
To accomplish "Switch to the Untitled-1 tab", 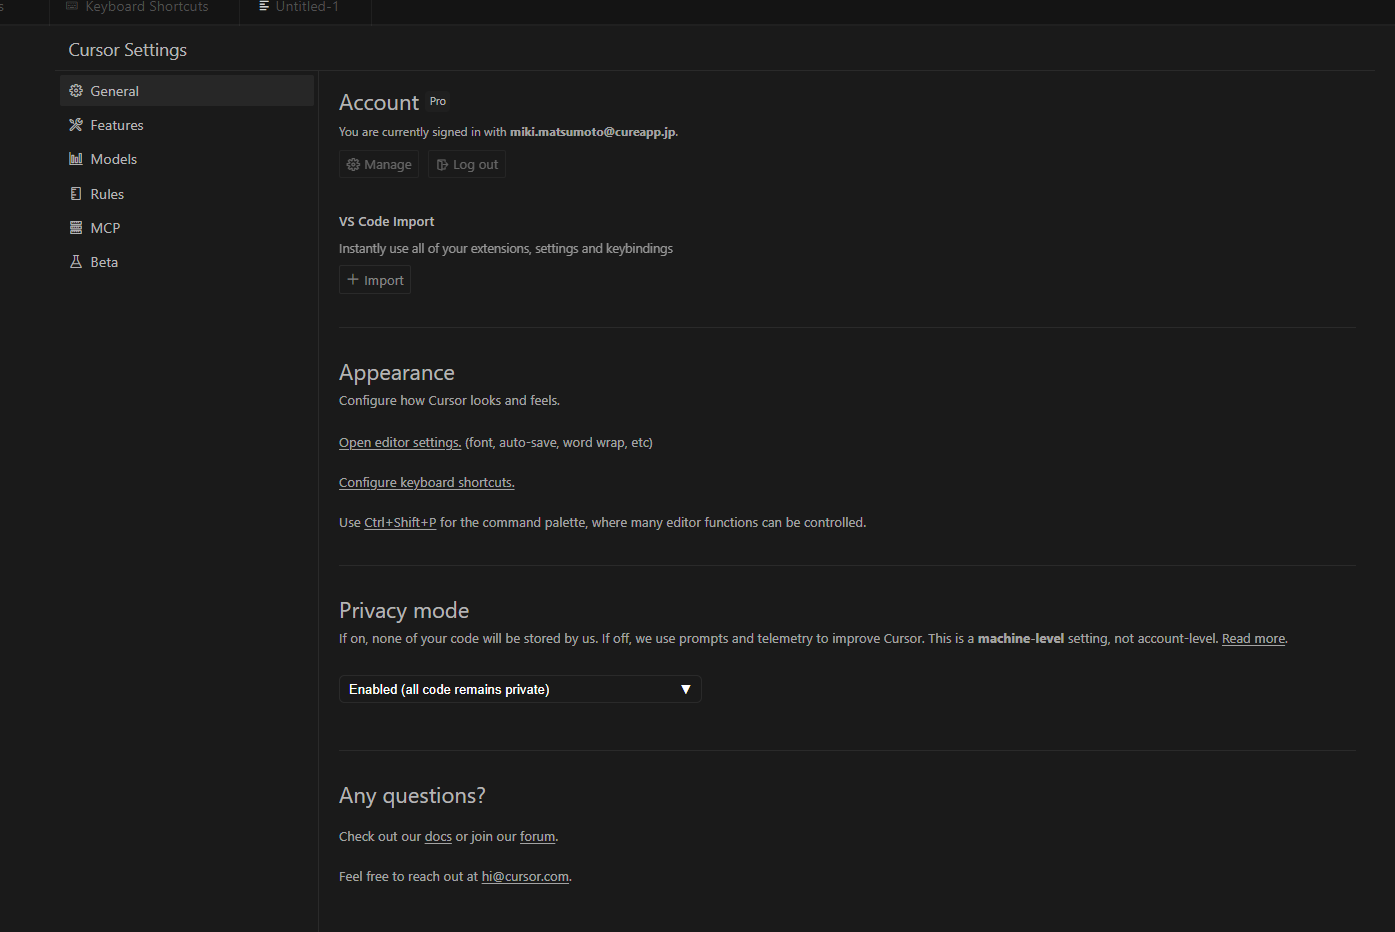I will (306, 7).
